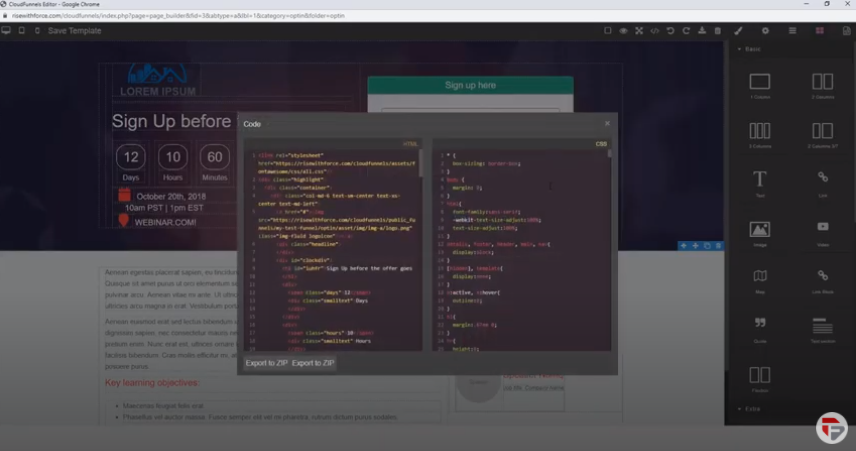
Task: Open the gear settings panel
Action: 766,31
